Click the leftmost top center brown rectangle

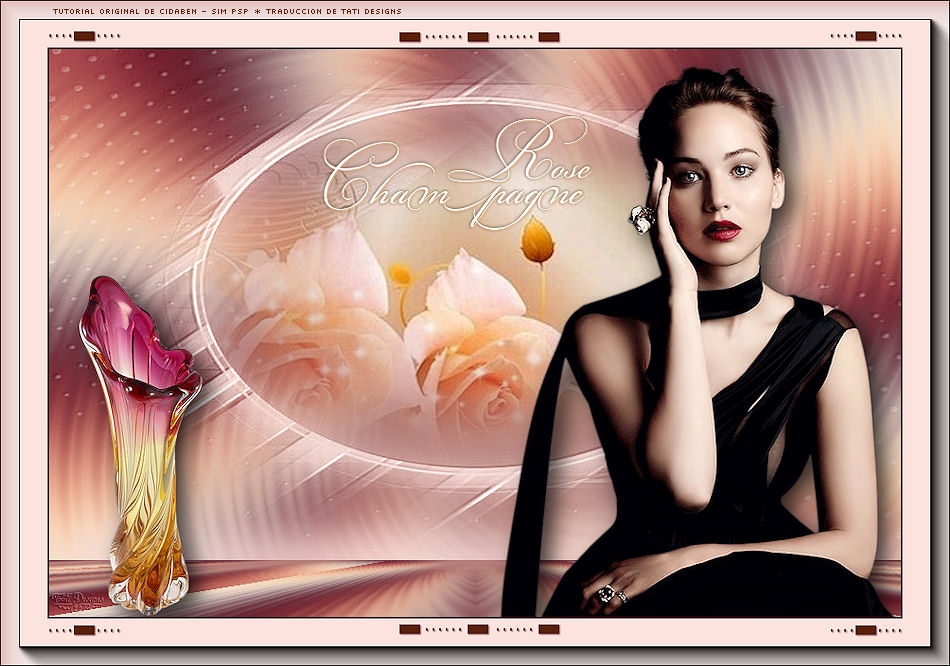tap(409, 37)
